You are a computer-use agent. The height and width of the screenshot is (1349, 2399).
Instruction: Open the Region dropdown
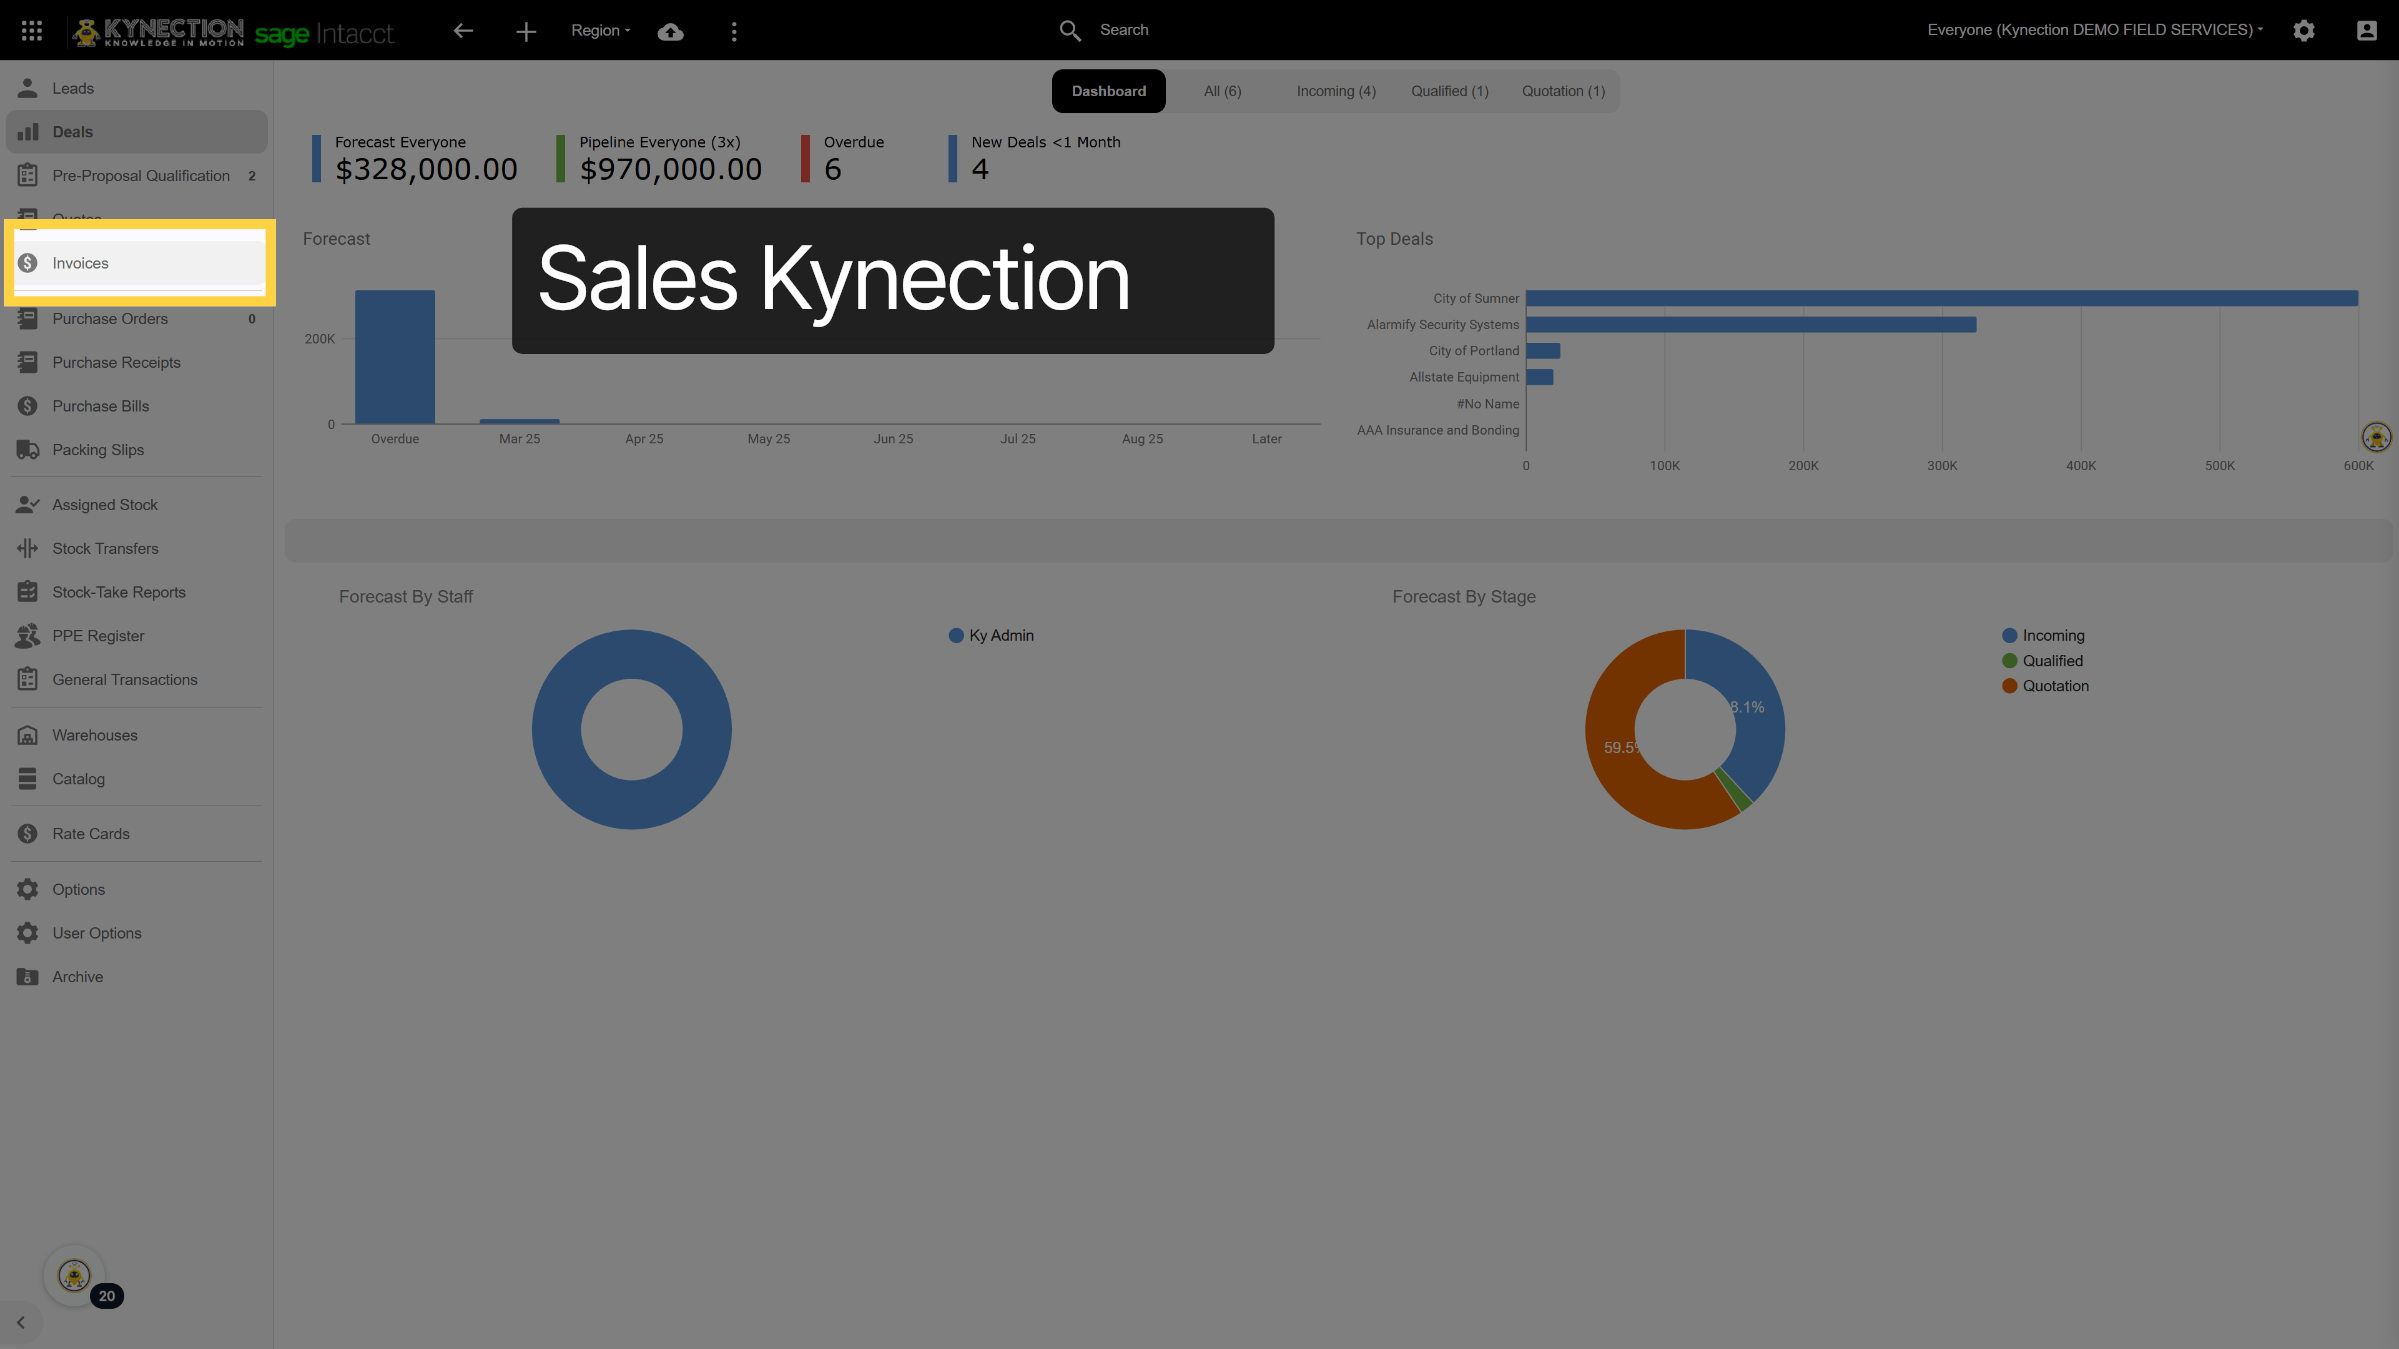click(x=601, y=31)
